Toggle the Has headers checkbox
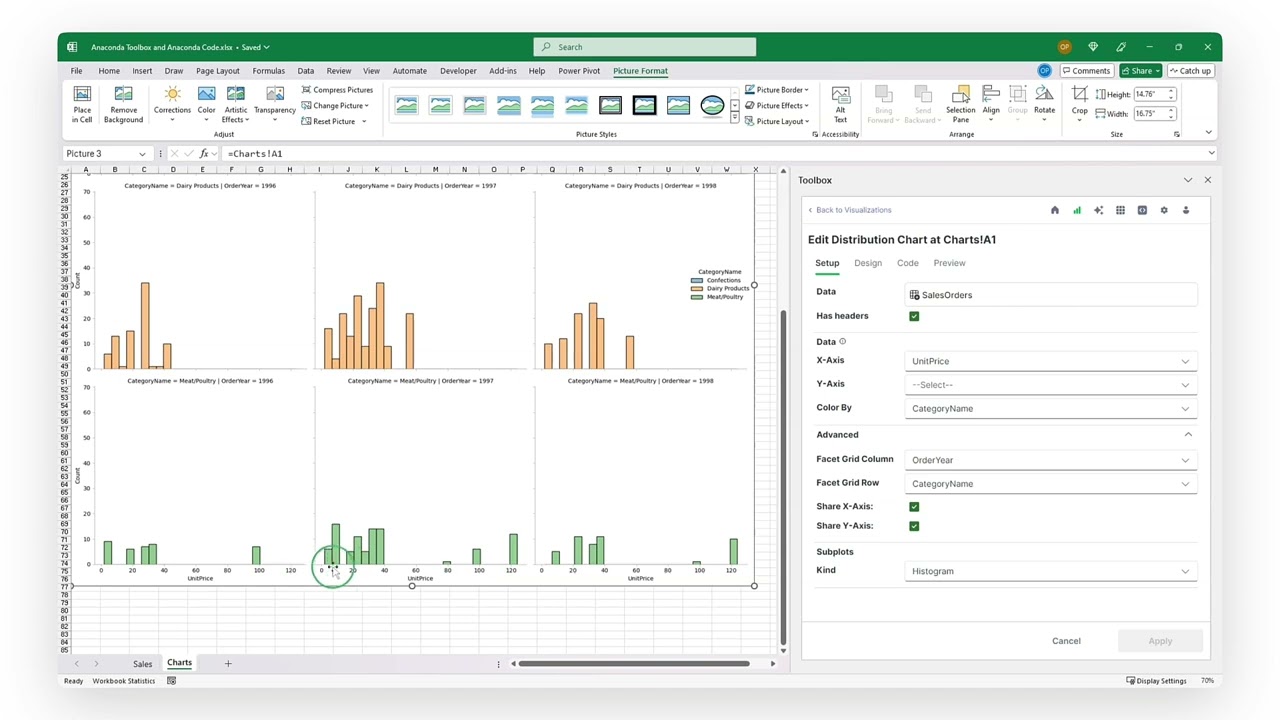The height and width of the screenshot is (720, 1280). [x=914, y=316]
